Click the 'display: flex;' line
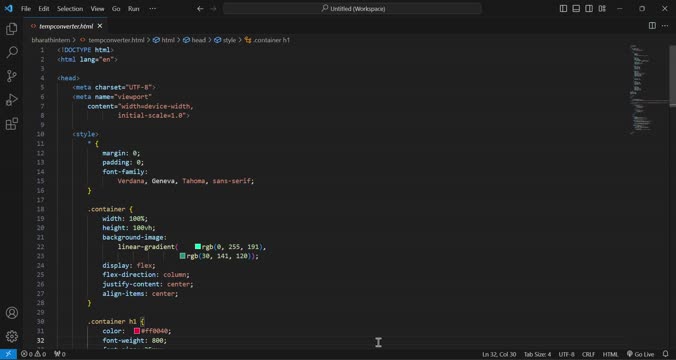 click(129, 266)
